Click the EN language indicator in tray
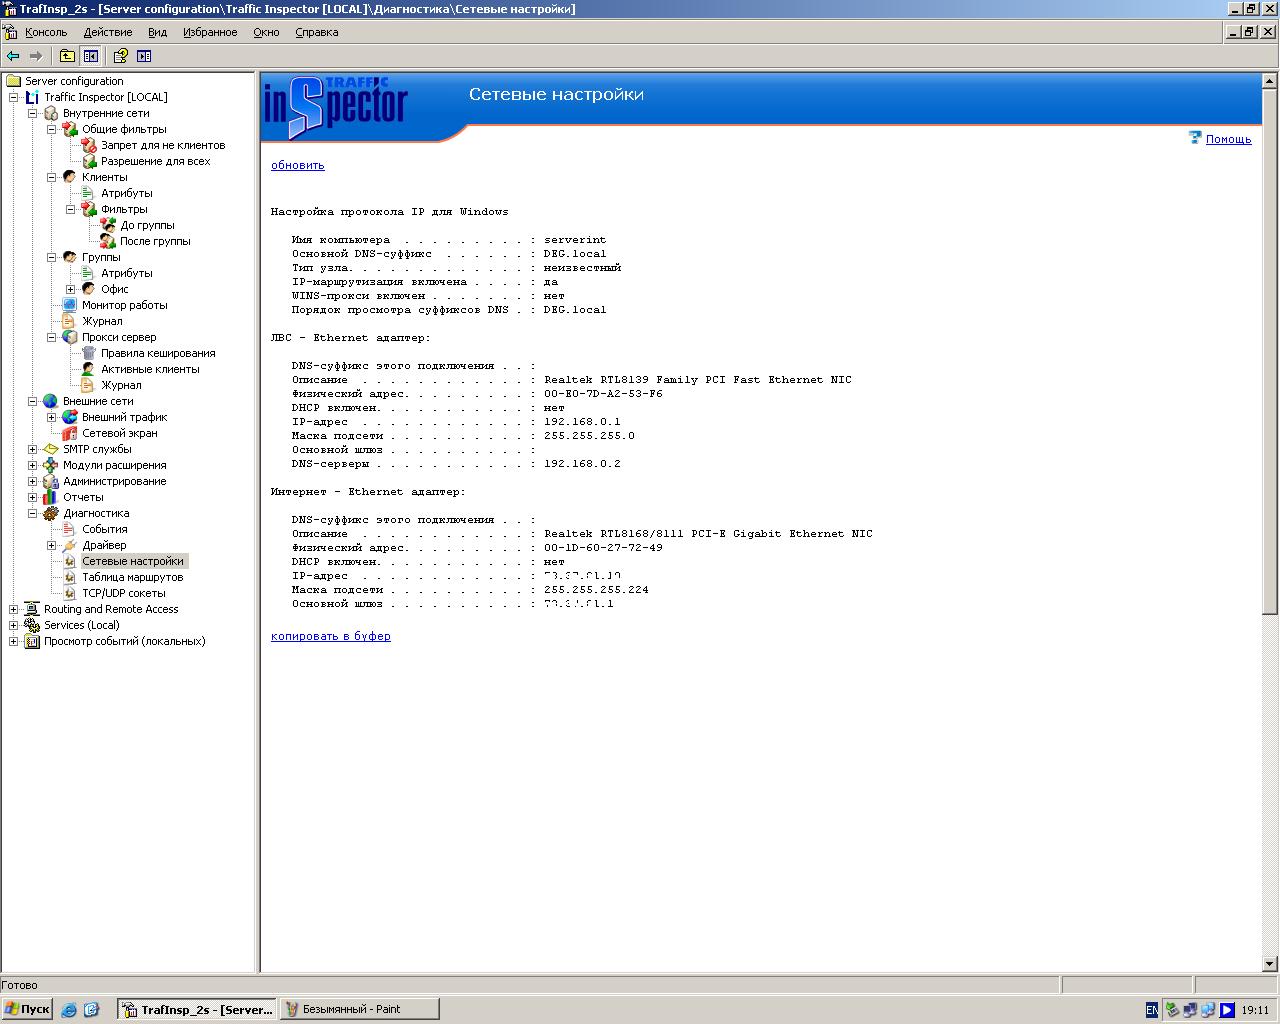 pyautogui.click(x=1152, y=1010)
